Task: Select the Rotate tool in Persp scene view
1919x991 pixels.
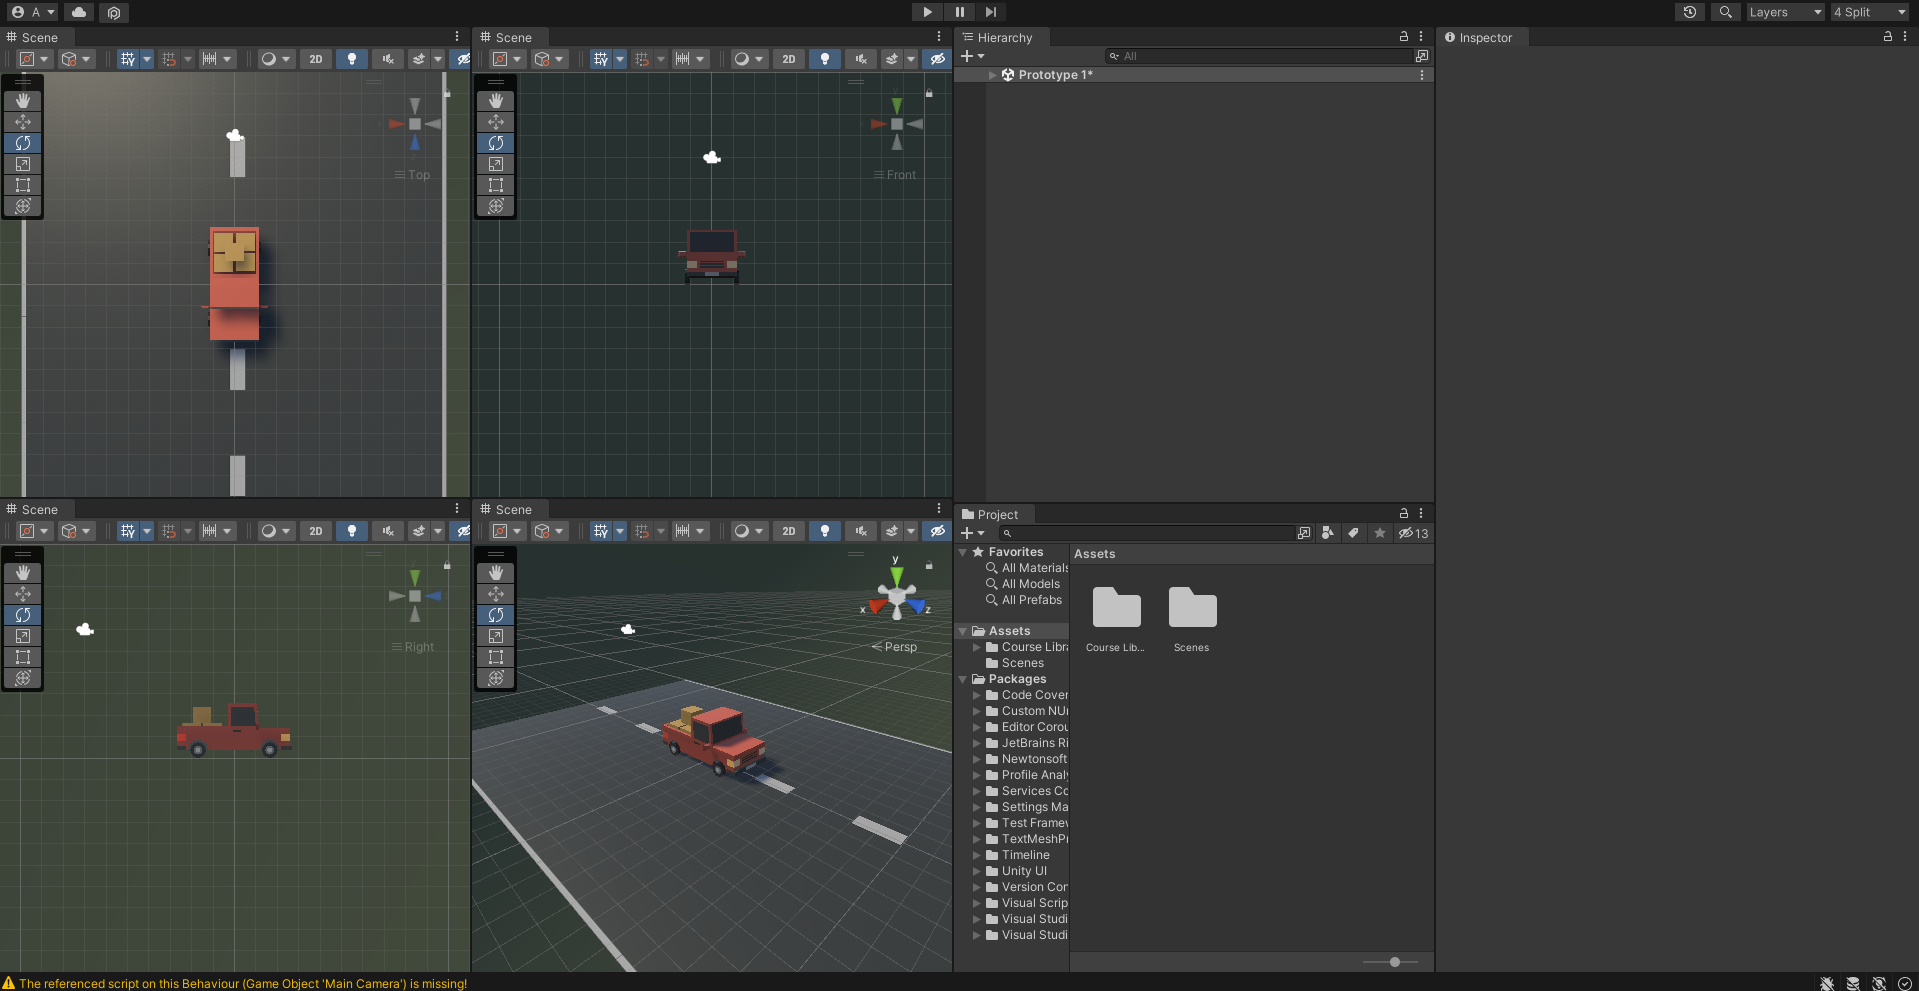Action: 496,615
